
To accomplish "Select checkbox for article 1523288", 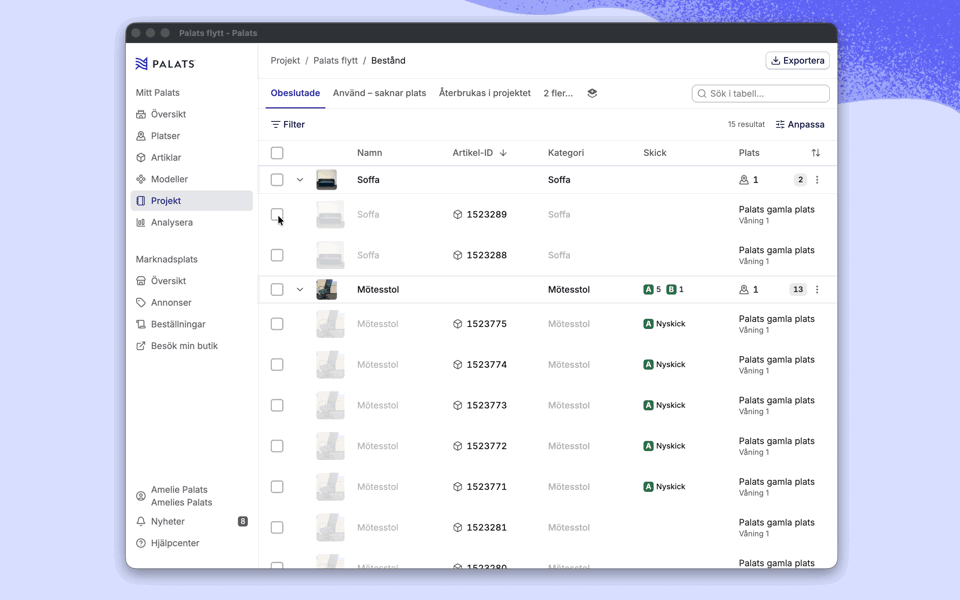I will click(277, 255).
